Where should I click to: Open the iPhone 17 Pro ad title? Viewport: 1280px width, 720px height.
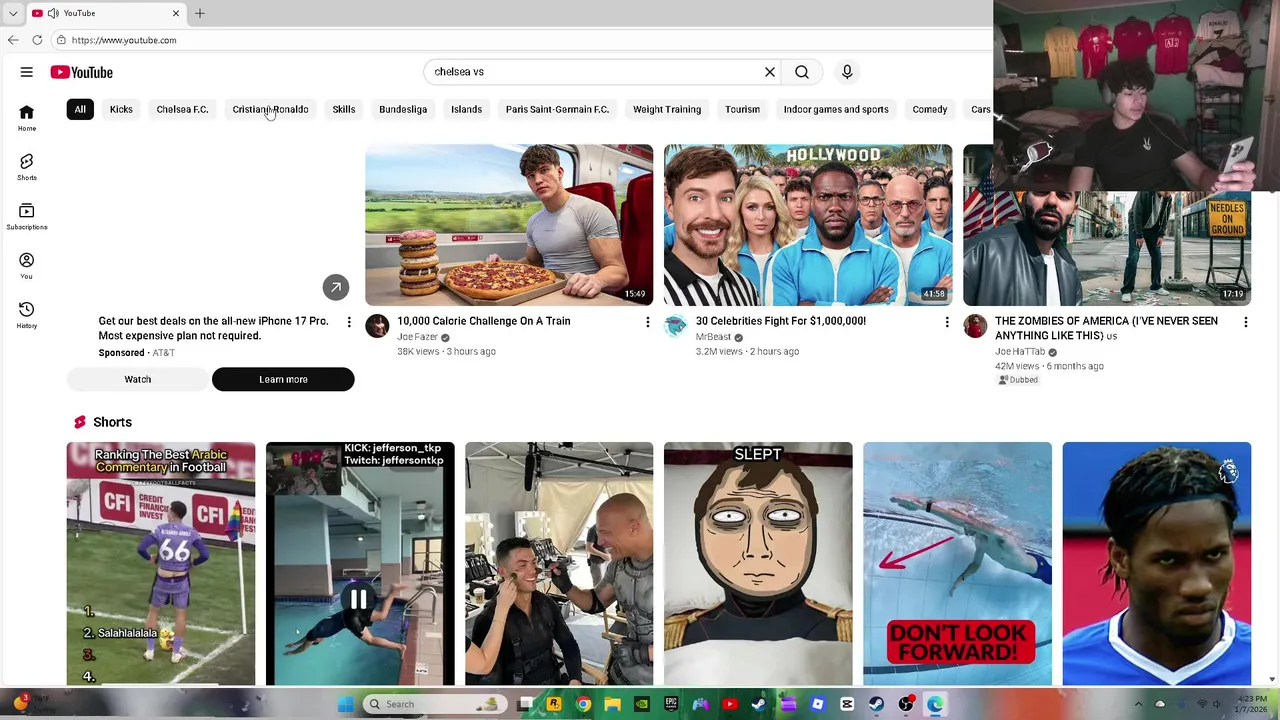(214, 328)
